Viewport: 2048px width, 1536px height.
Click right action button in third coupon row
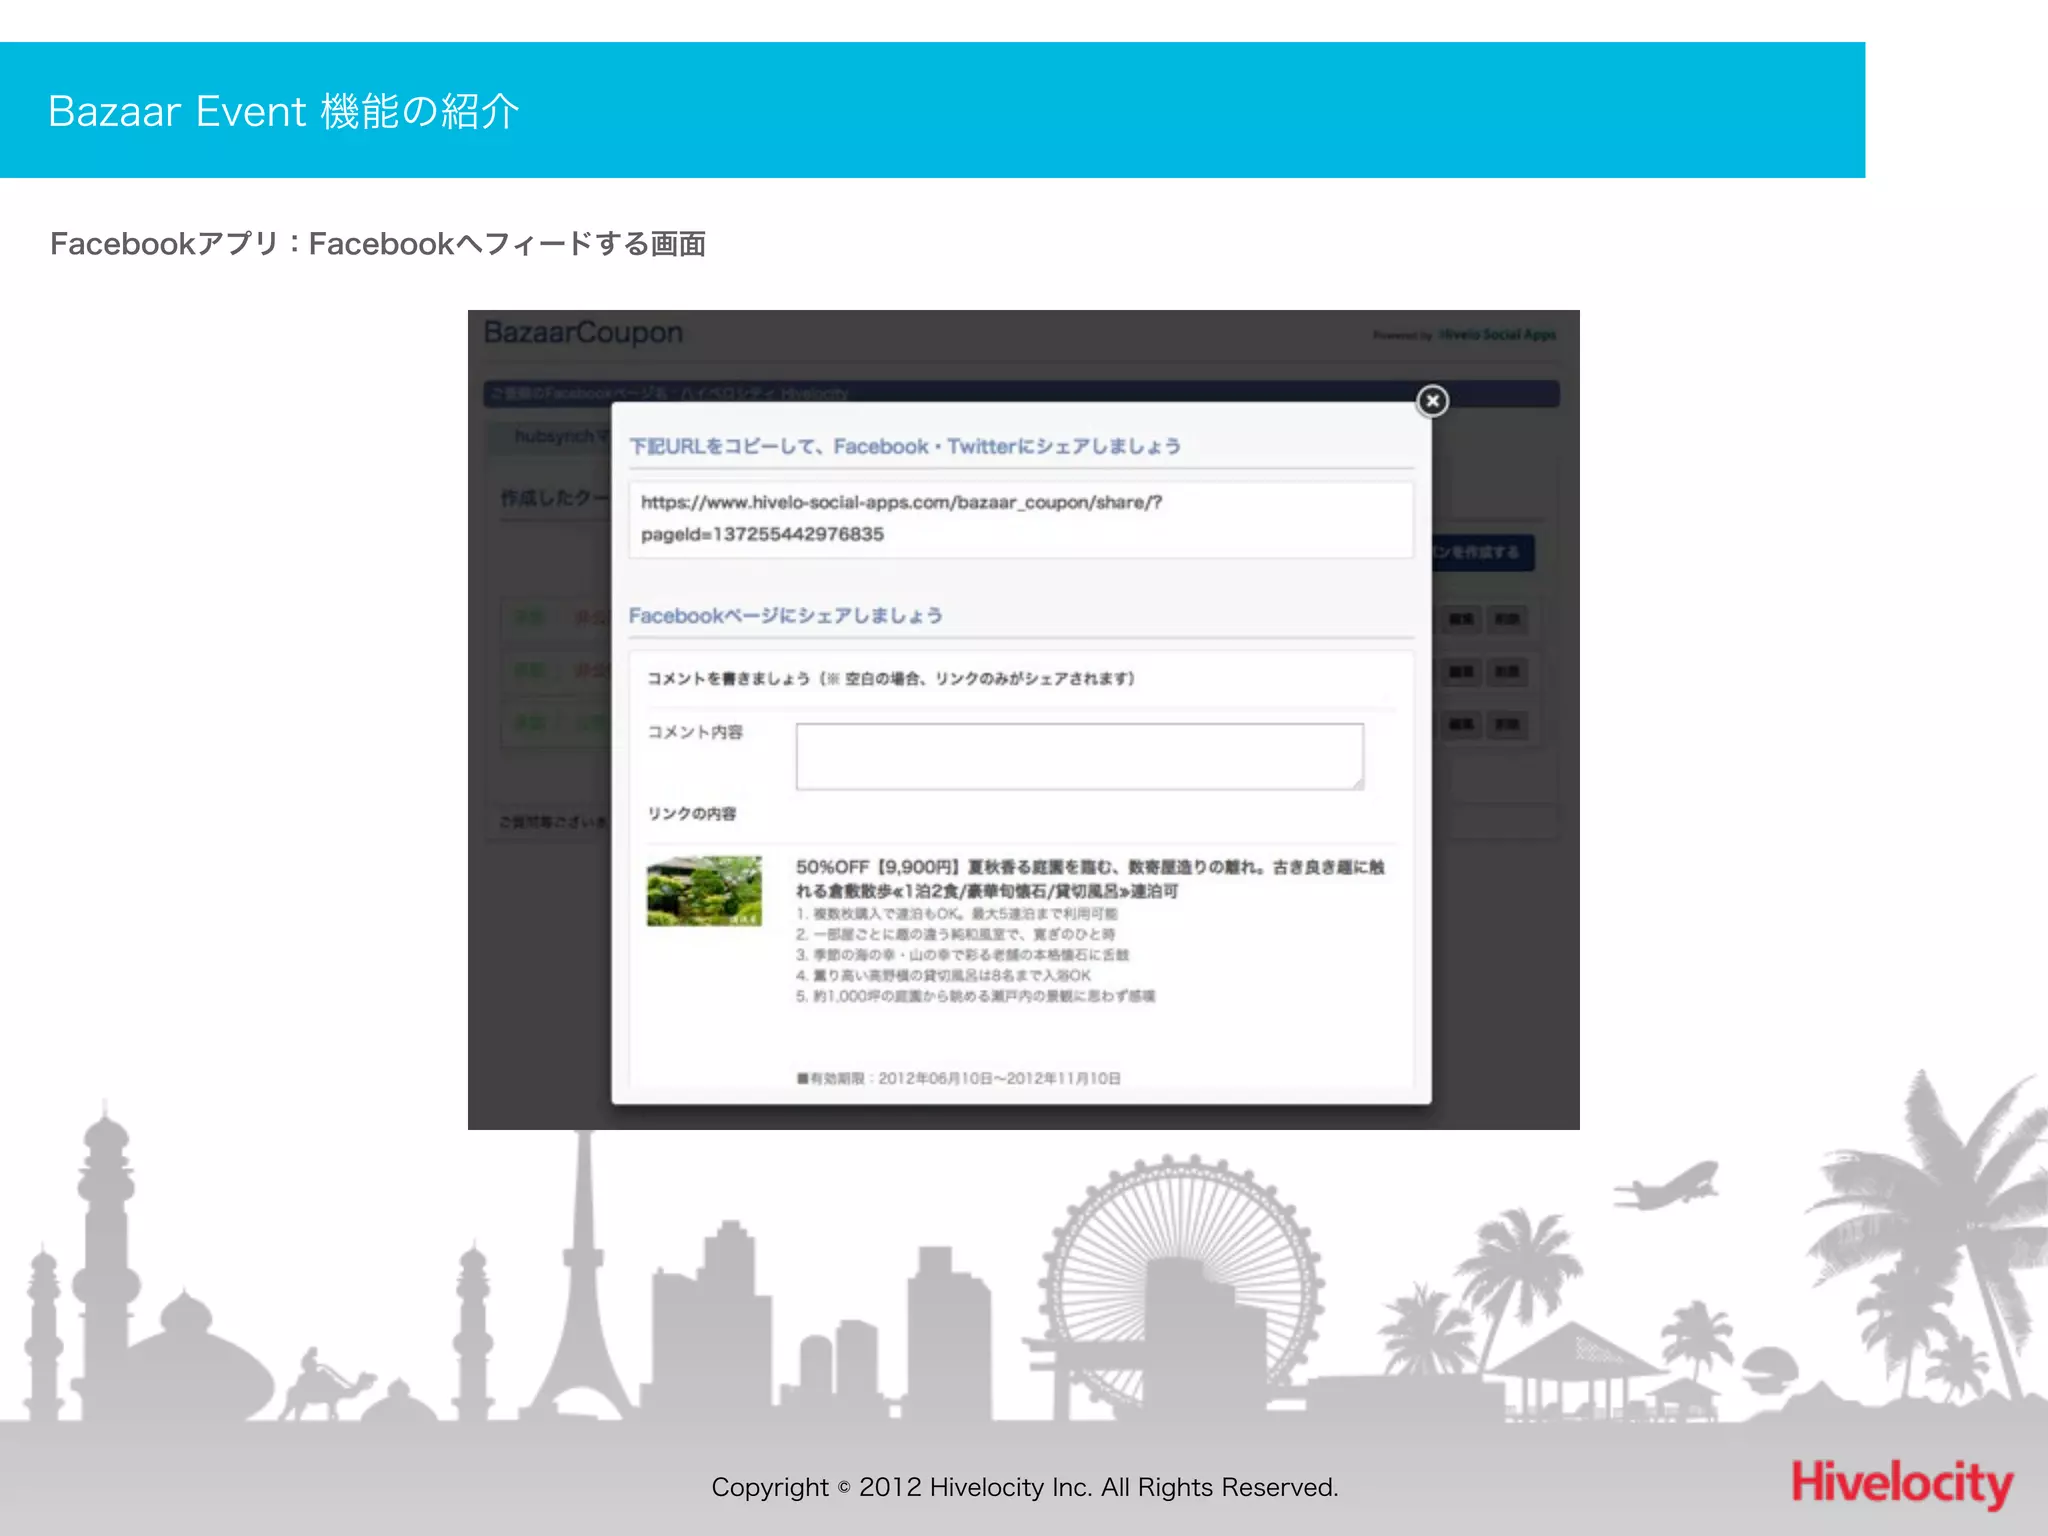[x=1507, y=724]
